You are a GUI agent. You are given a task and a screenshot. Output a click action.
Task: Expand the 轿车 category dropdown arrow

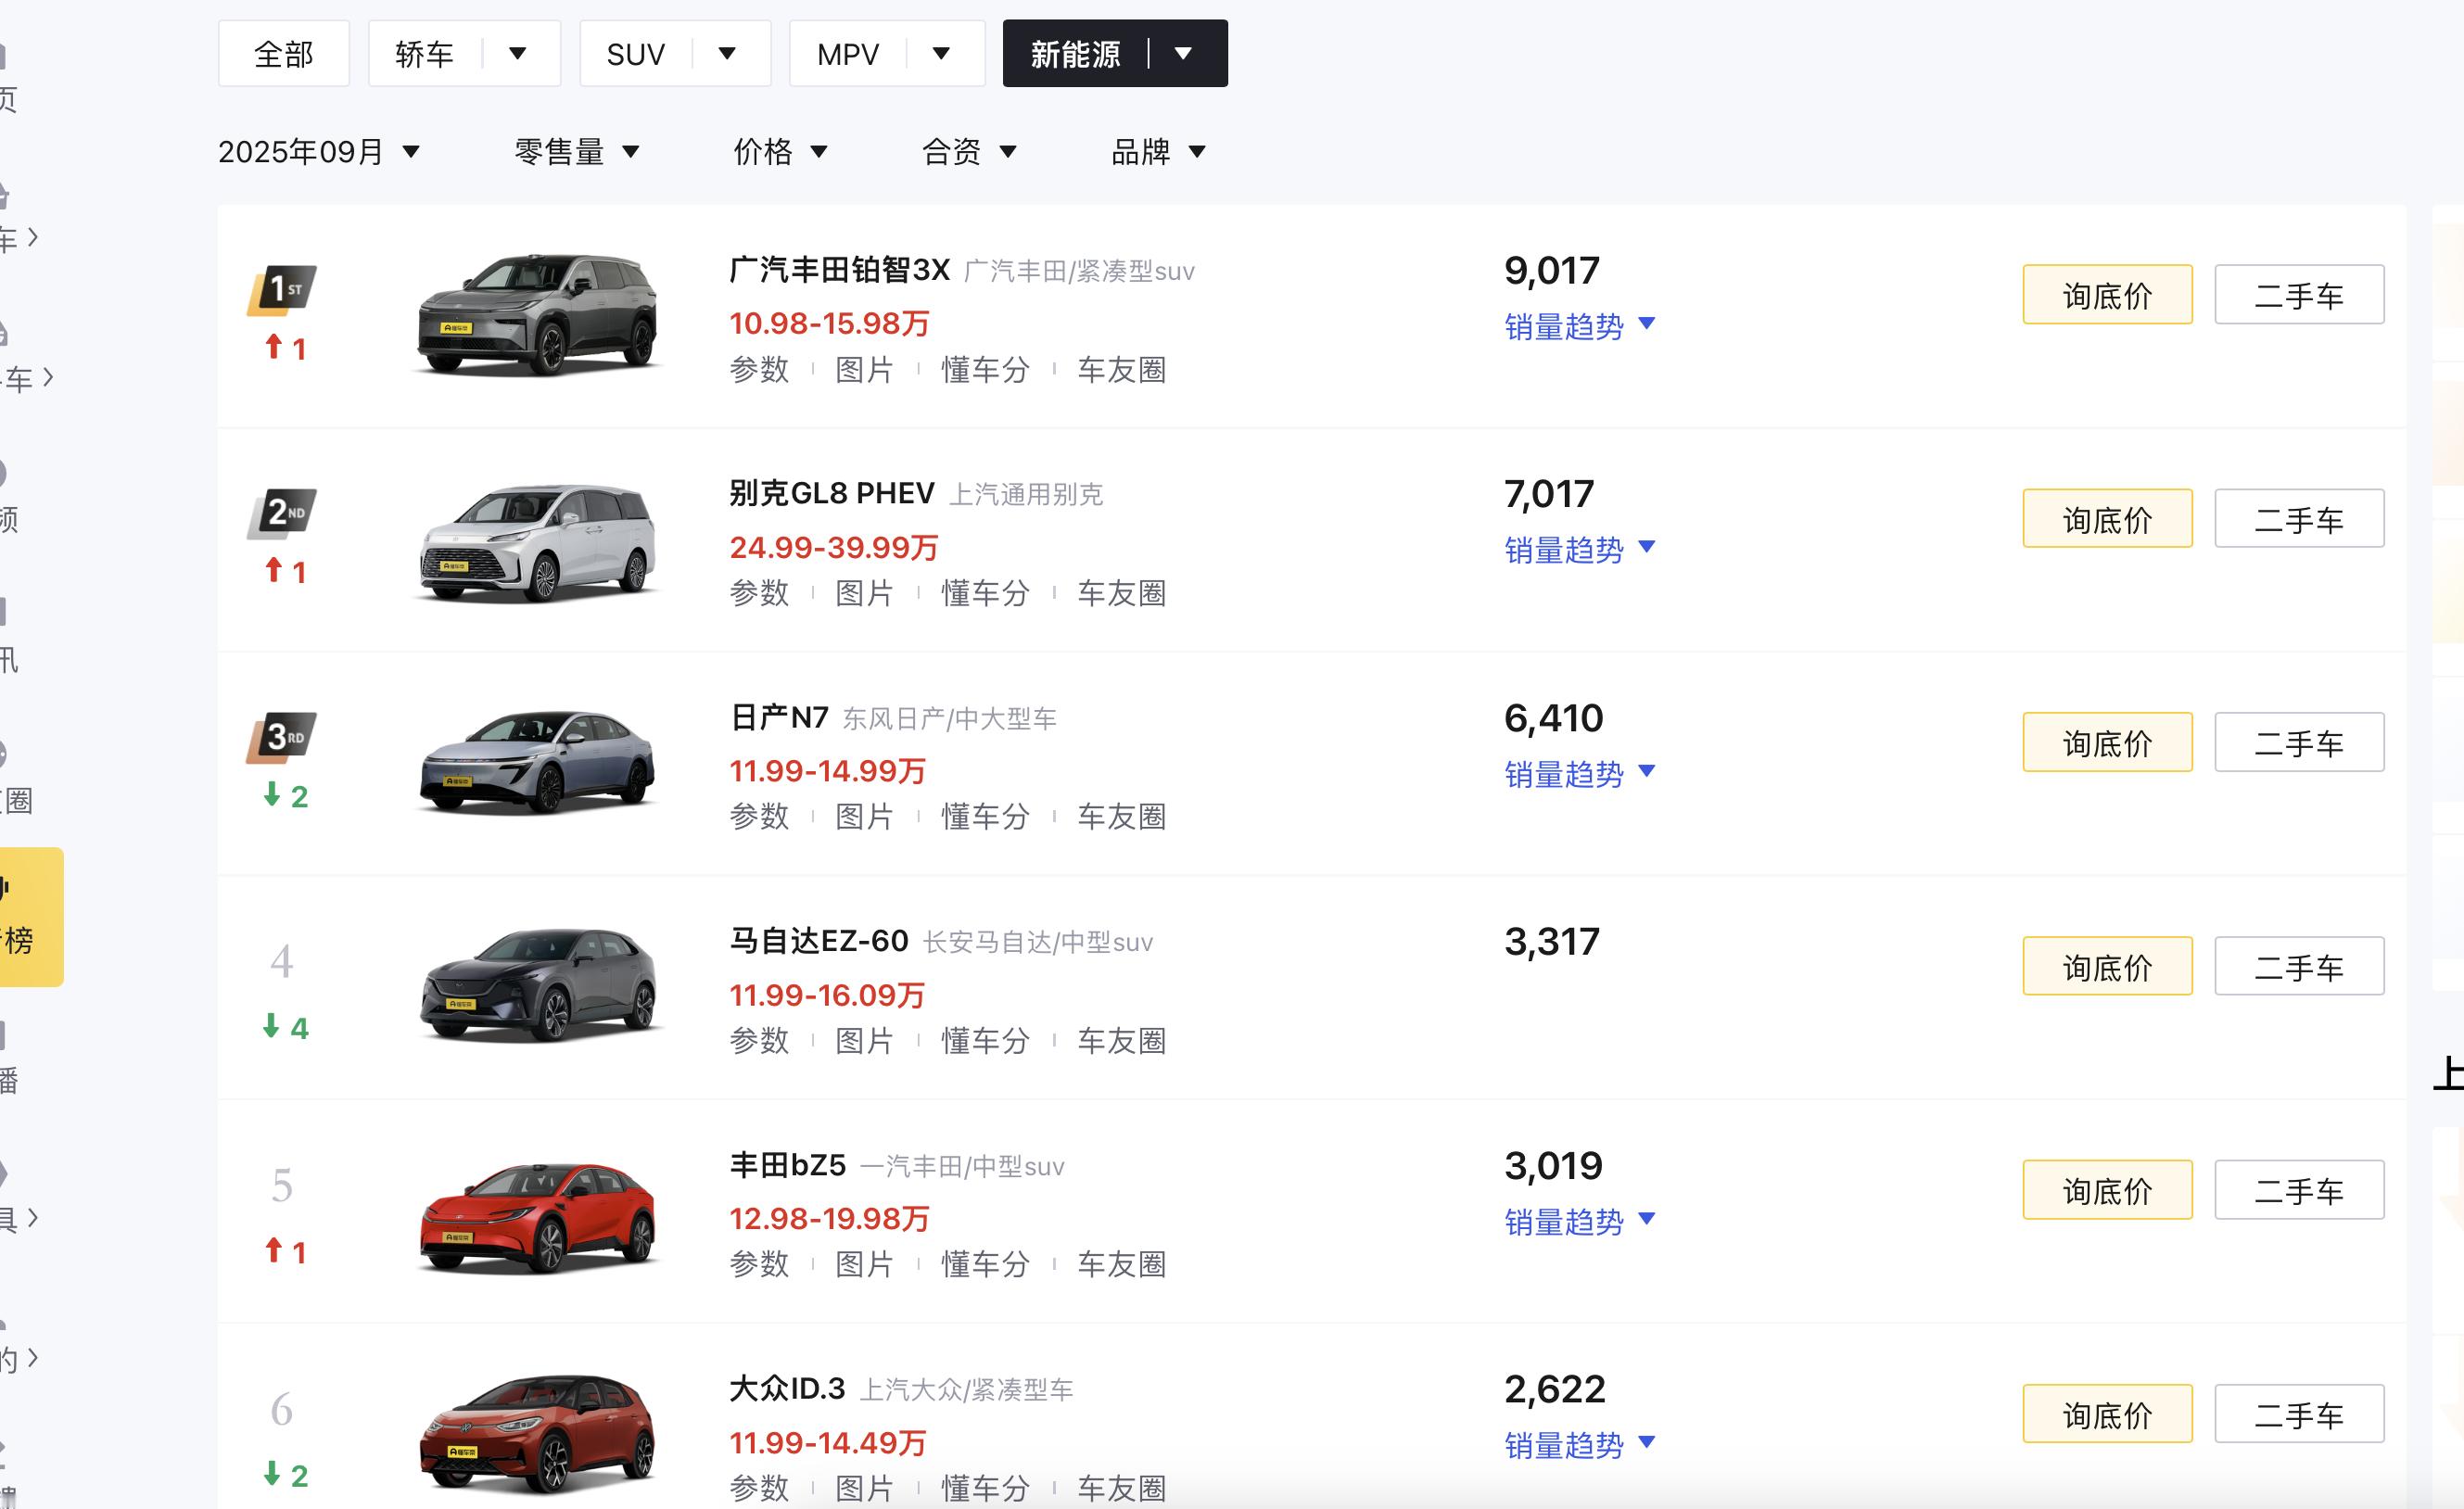tap(517, 53)
